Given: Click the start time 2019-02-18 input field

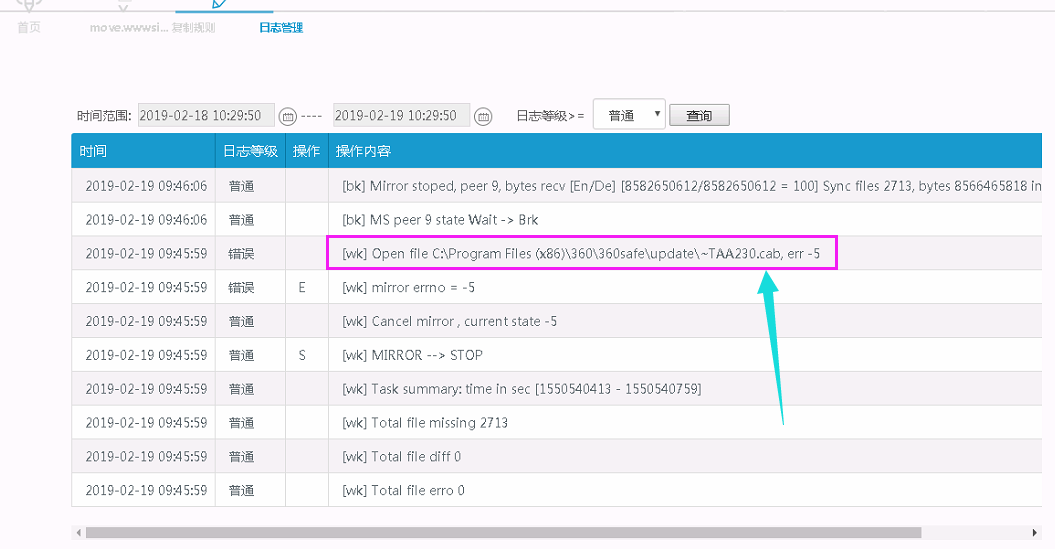Looking at the screenshot, I should [206, 116].
